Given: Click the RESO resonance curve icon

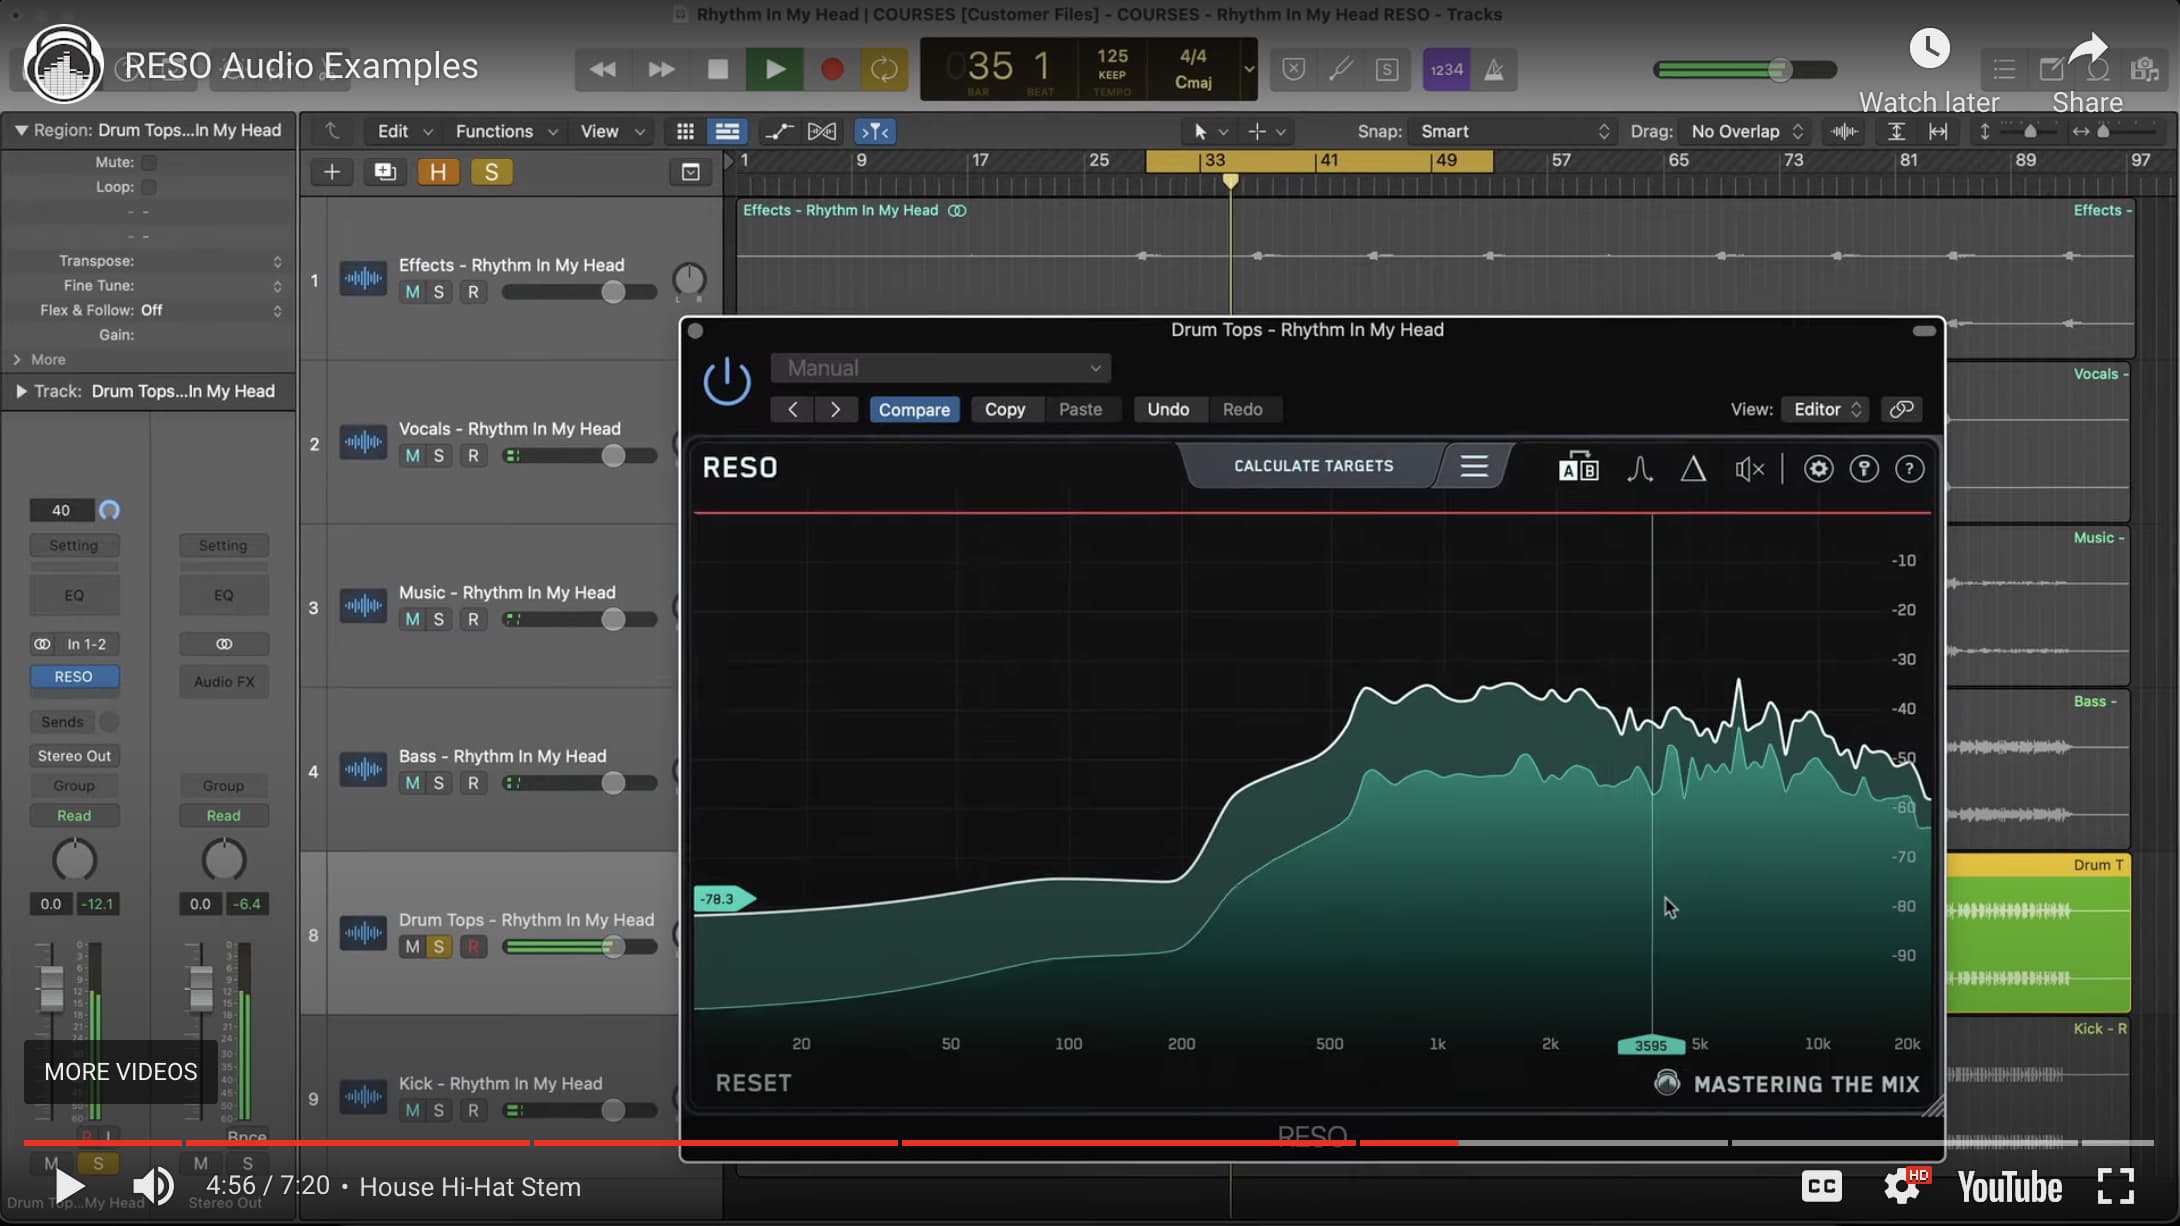Looking at the screenshot, I should pos(1639,468).
